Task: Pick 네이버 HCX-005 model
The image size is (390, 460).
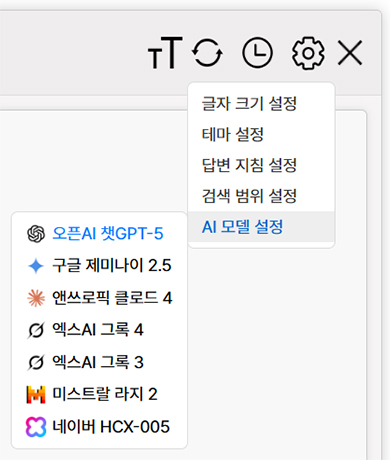Action: coord(99,427)
